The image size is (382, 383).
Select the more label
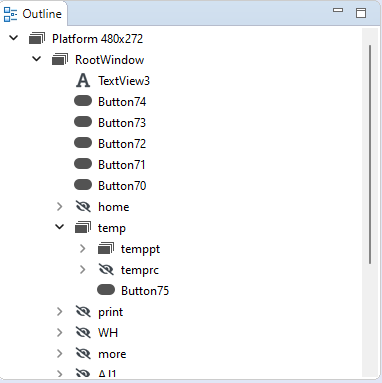(x=112, y=354)
